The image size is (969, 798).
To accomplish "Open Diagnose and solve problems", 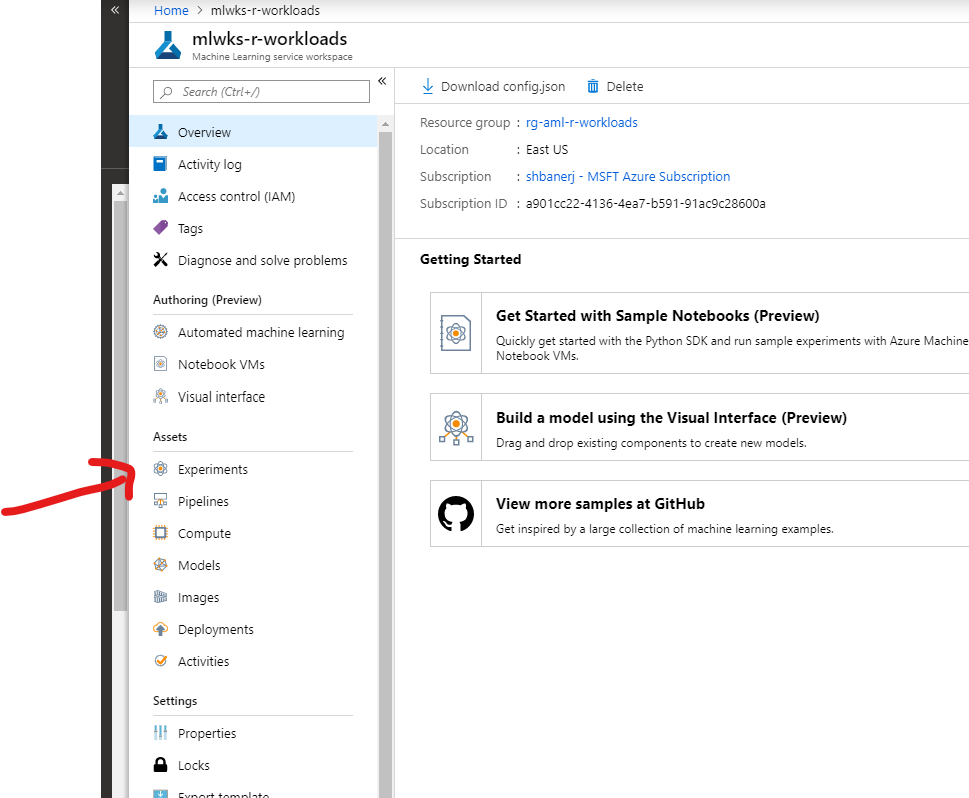I will pyautogui.click(x=253, y=260).
